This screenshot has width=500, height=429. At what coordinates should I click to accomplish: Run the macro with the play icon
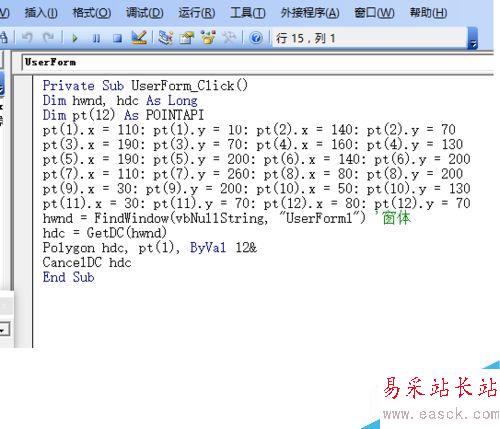coord(75,38)
